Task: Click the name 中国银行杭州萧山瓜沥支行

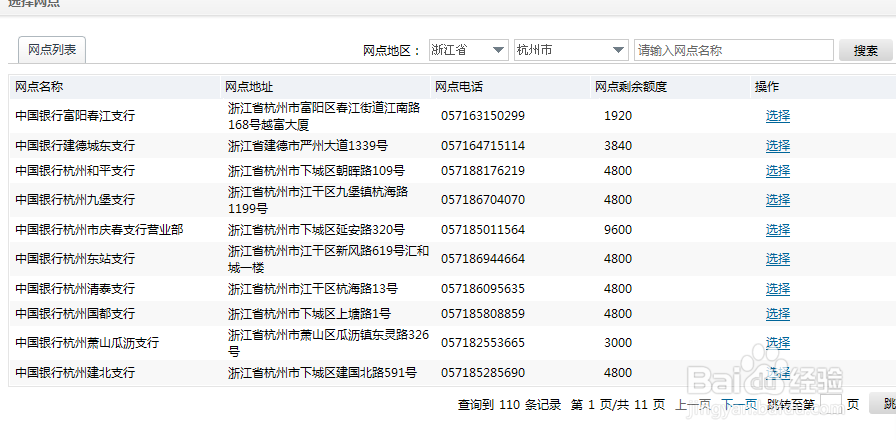Action: point(87,343)
